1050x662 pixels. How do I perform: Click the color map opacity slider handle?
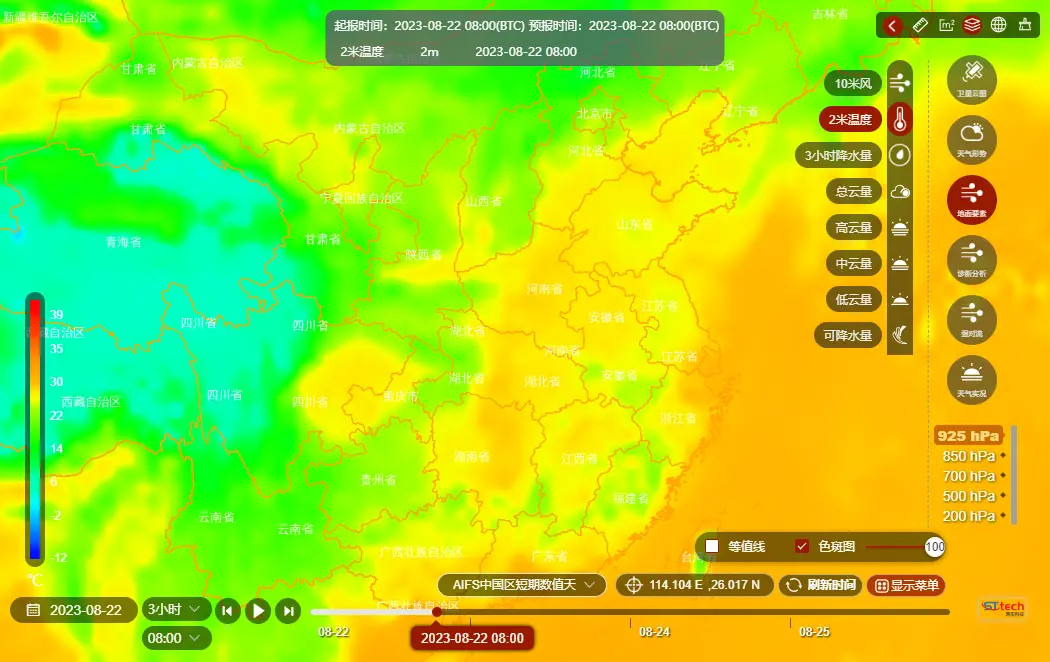(935, 546)
